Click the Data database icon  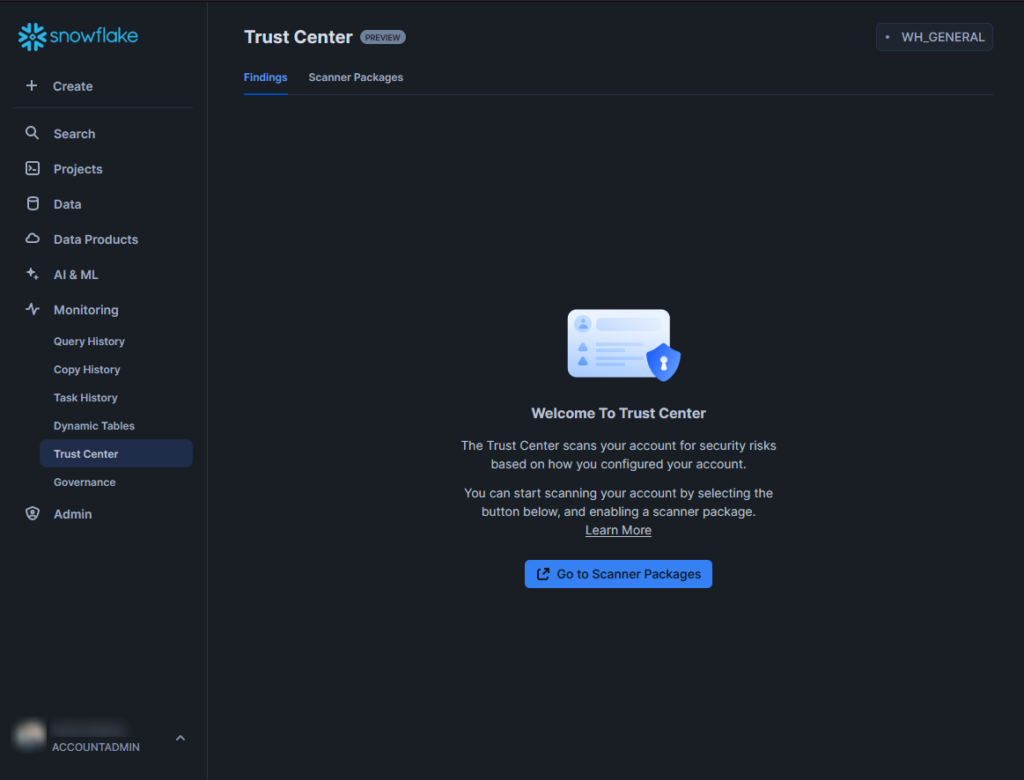coord(31,203)
